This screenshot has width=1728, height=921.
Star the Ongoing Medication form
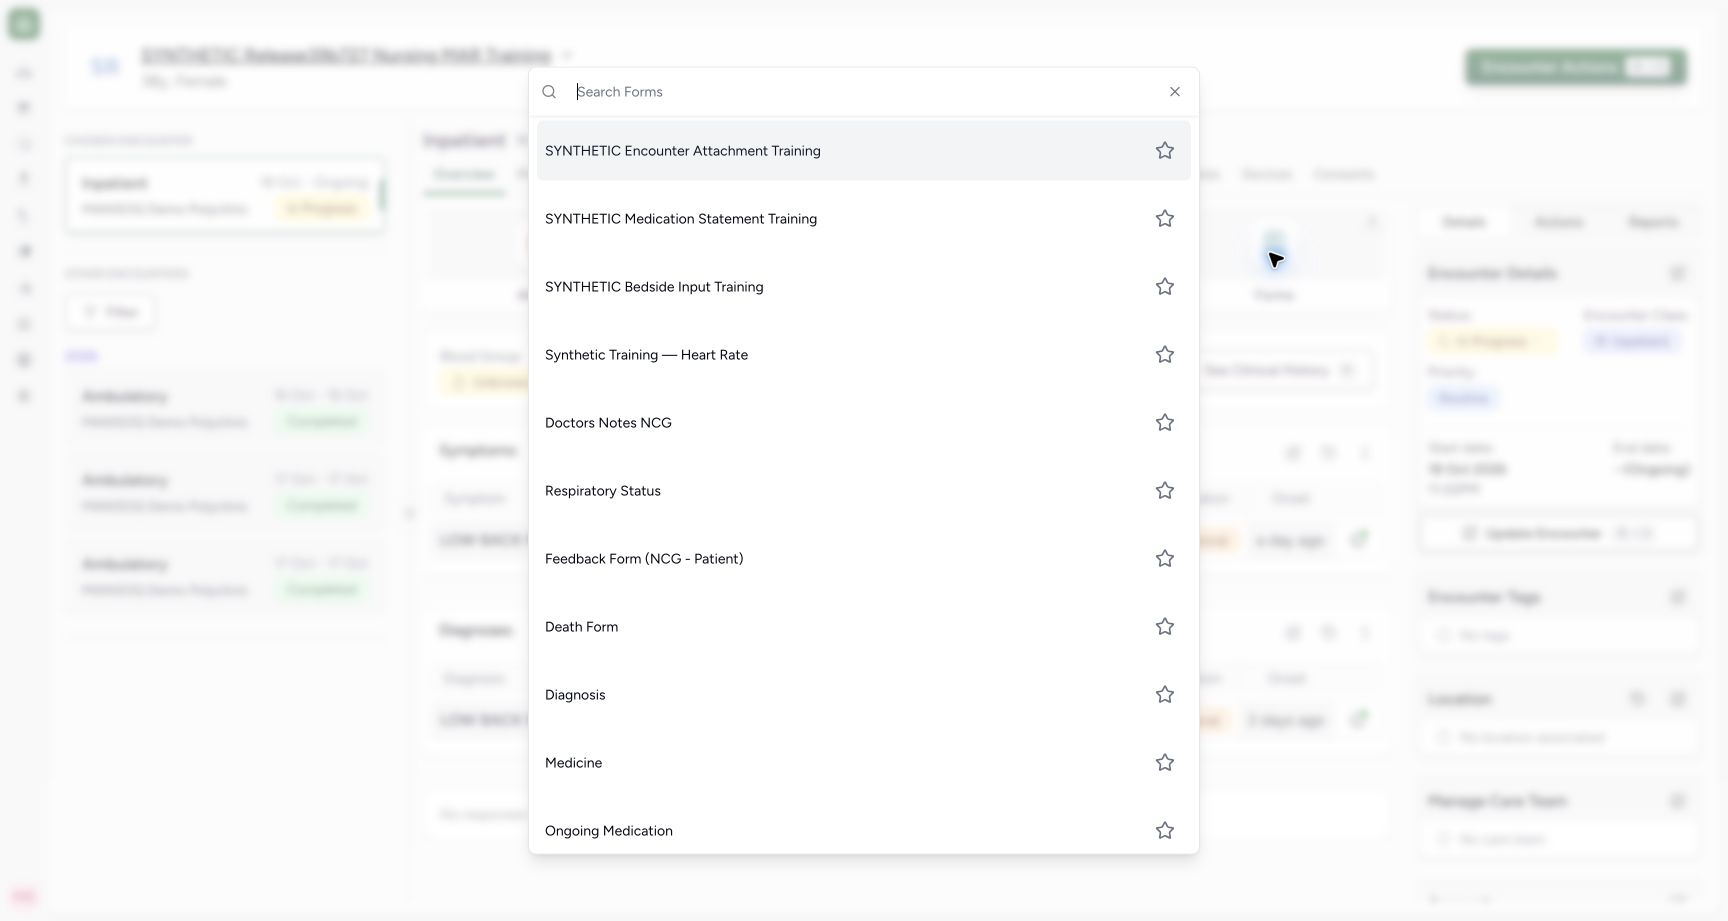tap(1165, 831)
